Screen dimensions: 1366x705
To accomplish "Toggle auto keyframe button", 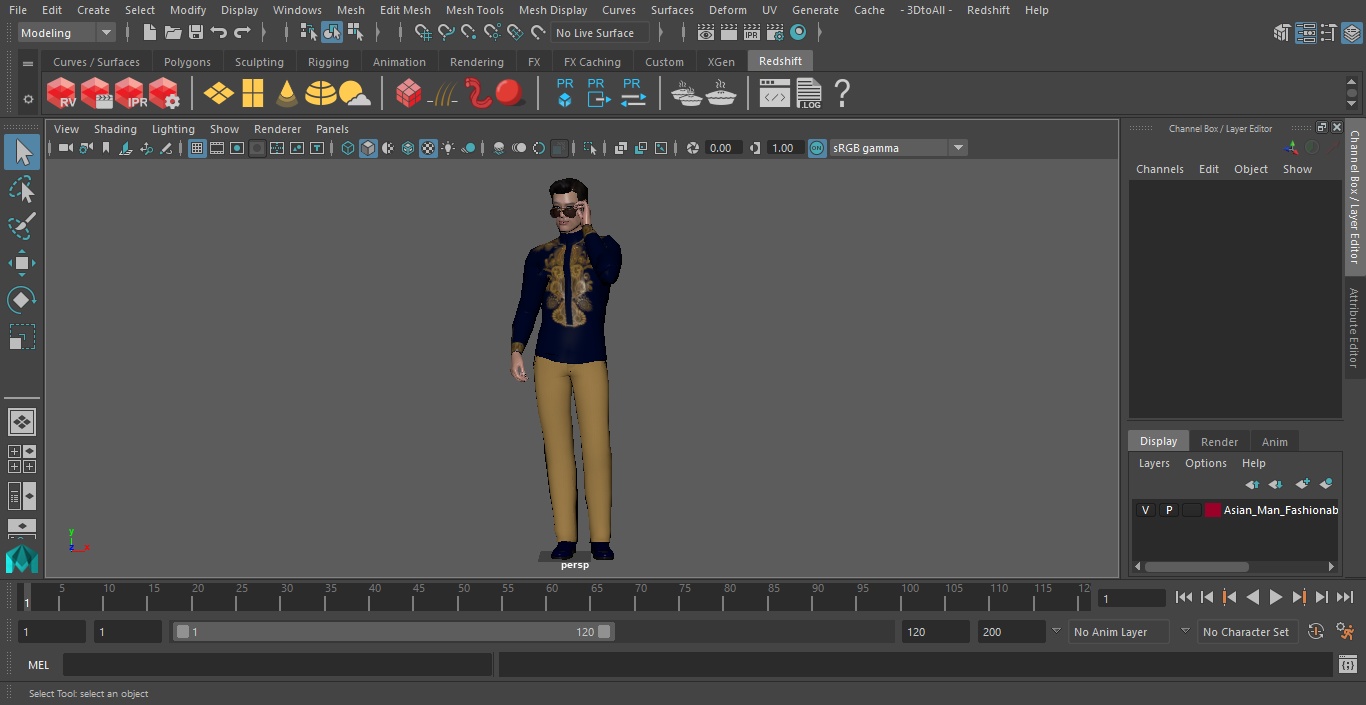I will coord(1316,632).
